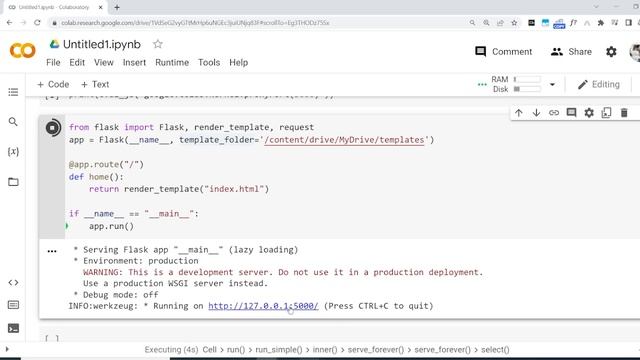Star the Untitled1.ipynb notebook
This screenshot has height=360, width=640.
pos(158,44)
